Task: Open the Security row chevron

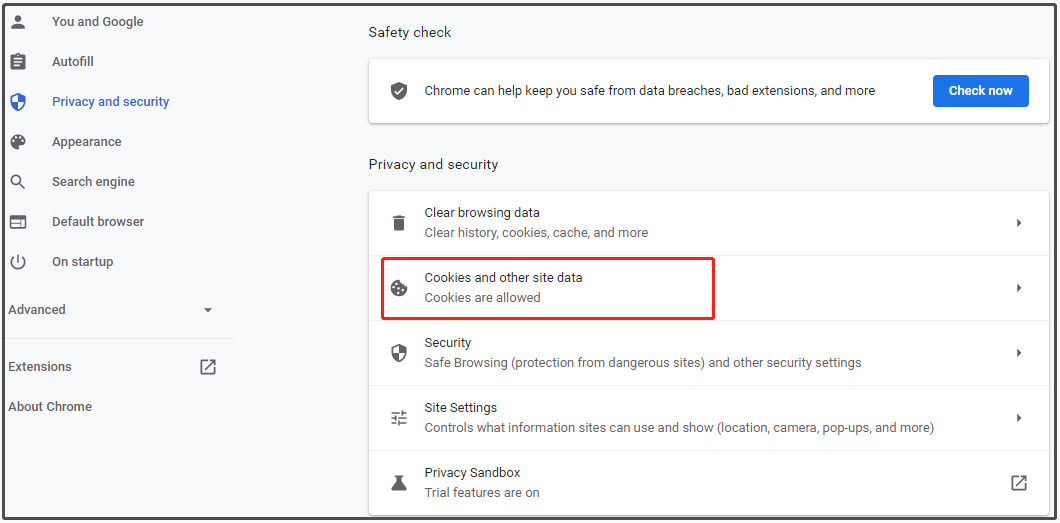Action: click(1019, 353)
